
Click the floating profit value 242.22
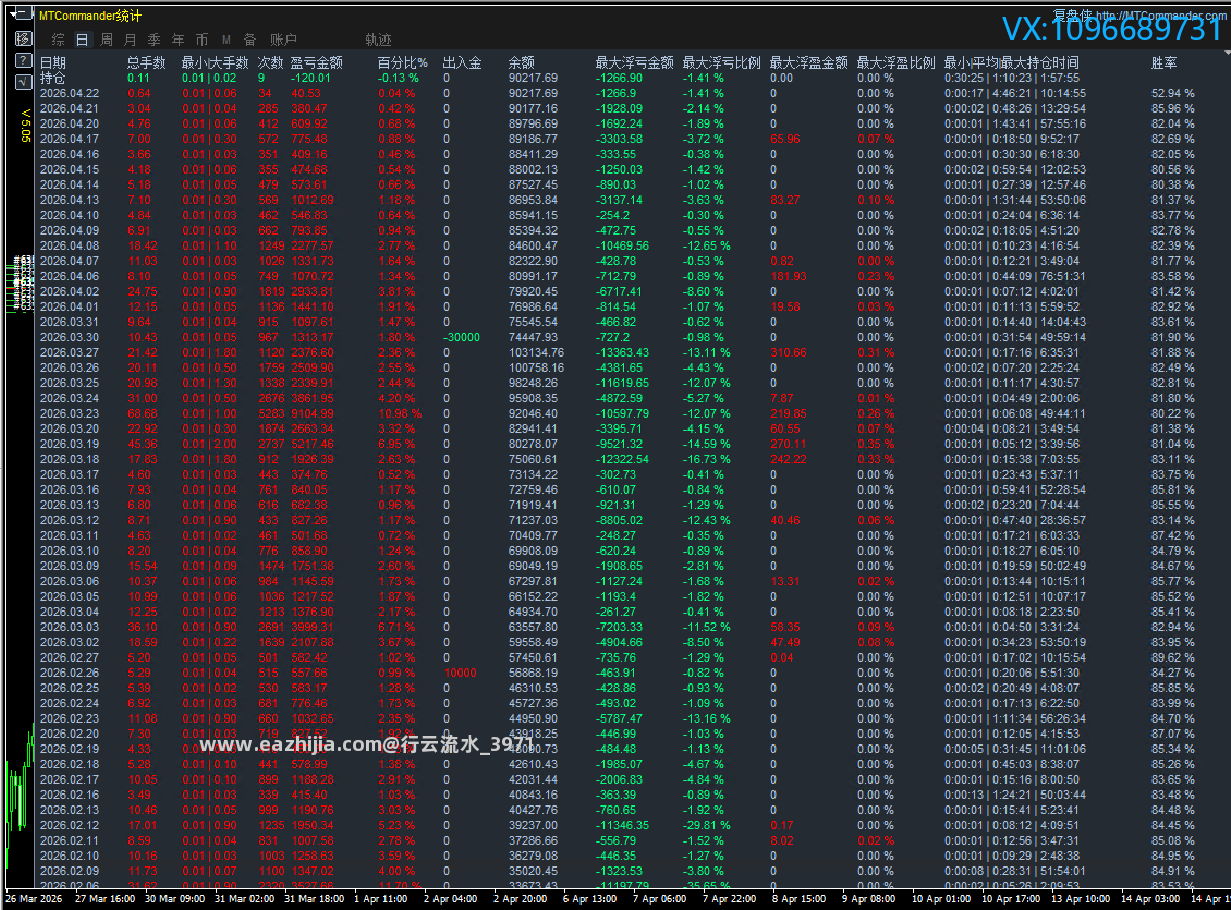(x=787, y=459)
